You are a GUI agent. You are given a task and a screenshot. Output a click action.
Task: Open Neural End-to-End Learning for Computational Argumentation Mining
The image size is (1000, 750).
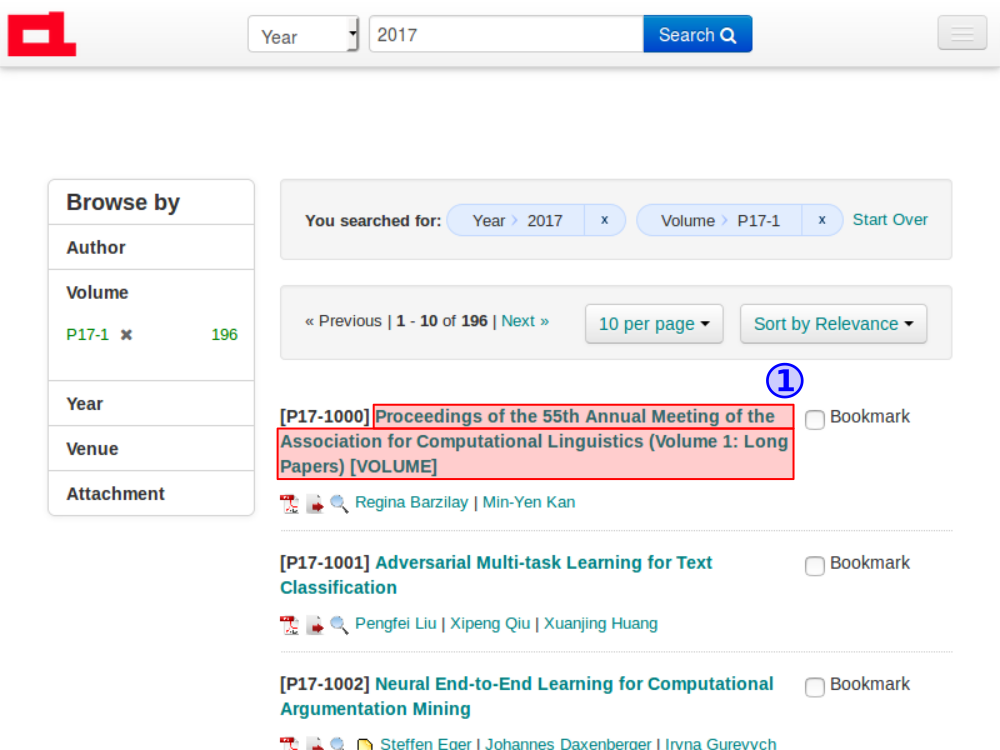(527, 696)
